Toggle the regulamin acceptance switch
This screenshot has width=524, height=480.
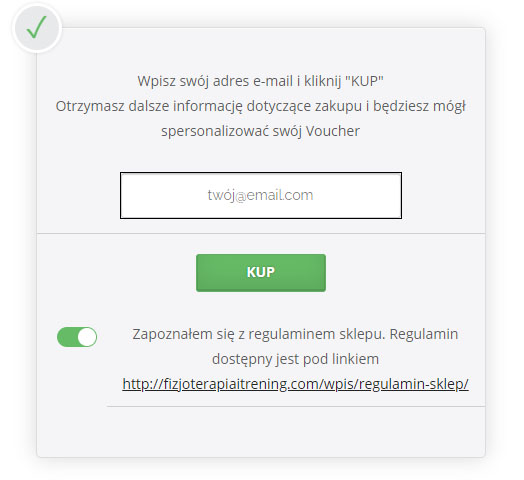77,337
